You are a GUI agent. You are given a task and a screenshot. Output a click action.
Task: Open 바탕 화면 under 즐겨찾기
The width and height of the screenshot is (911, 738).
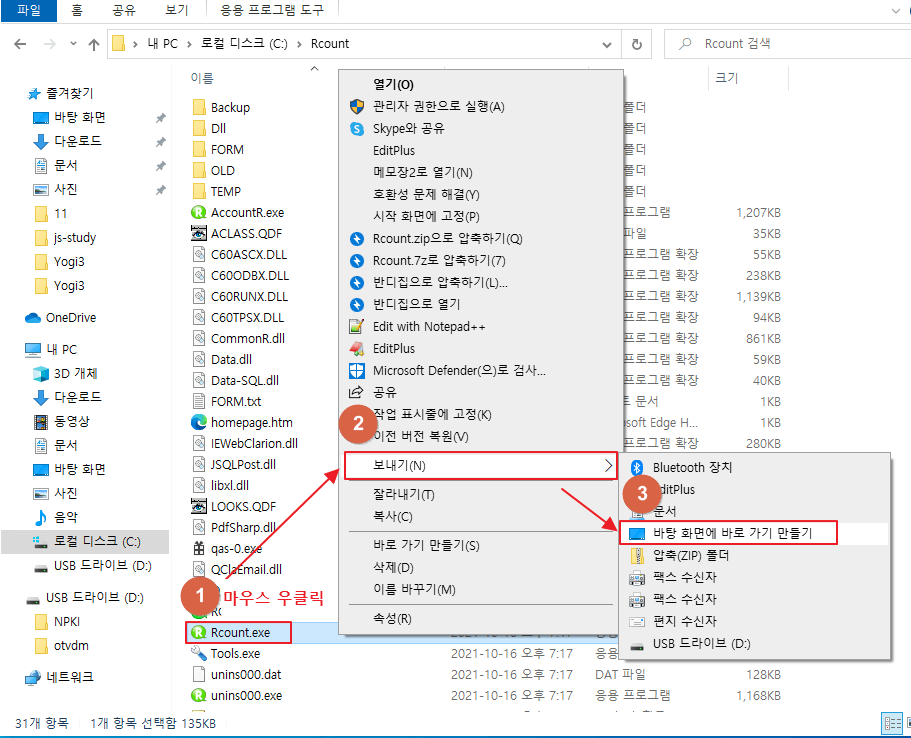[x=80, y=117]
